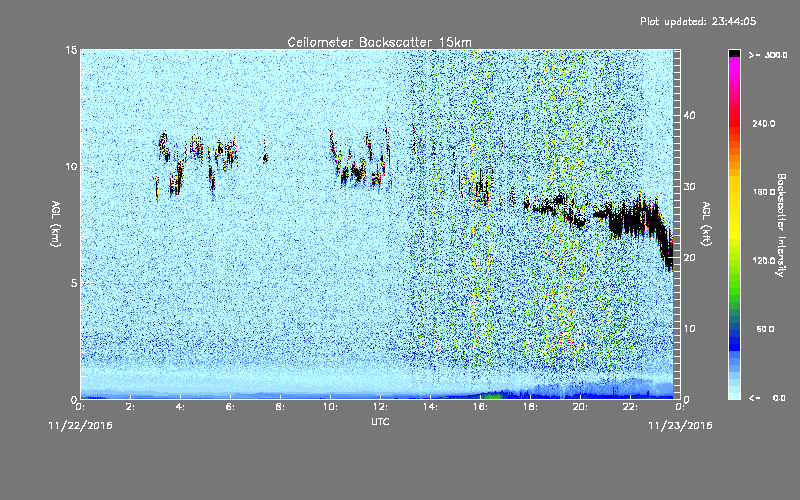Click the "22:" hour tick label
The image size is (800, 500).
pyautogui.click(x=630, y=407)
